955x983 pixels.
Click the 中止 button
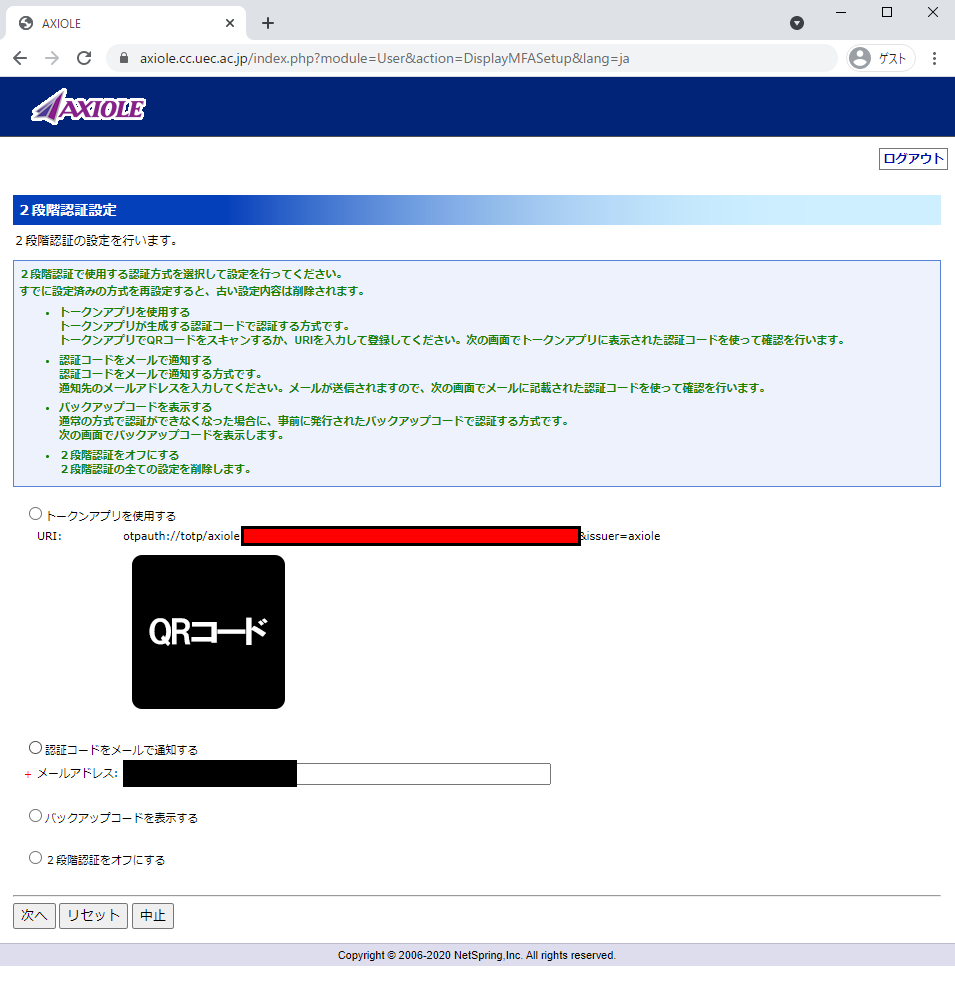pyautogui.click(x=153, y=916)
